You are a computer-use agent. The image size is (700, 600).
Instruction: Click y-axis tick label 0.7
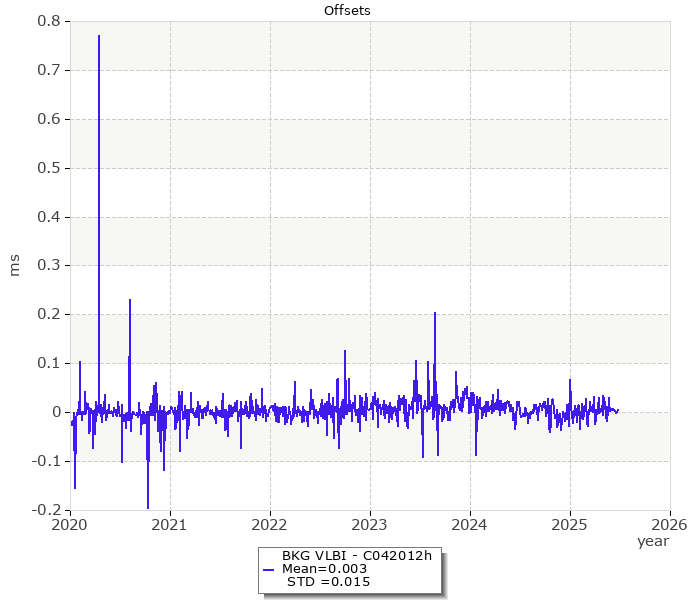point(49,70)
